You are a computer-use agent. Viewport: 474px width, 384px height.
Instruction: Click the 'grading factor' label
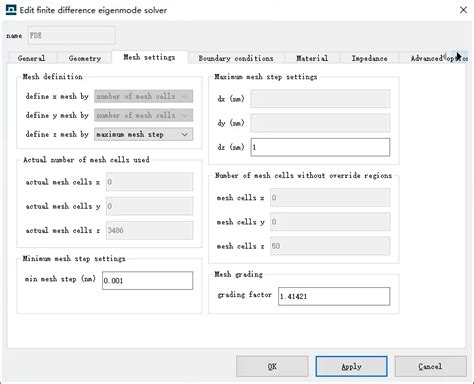click(x=245, y=295)
